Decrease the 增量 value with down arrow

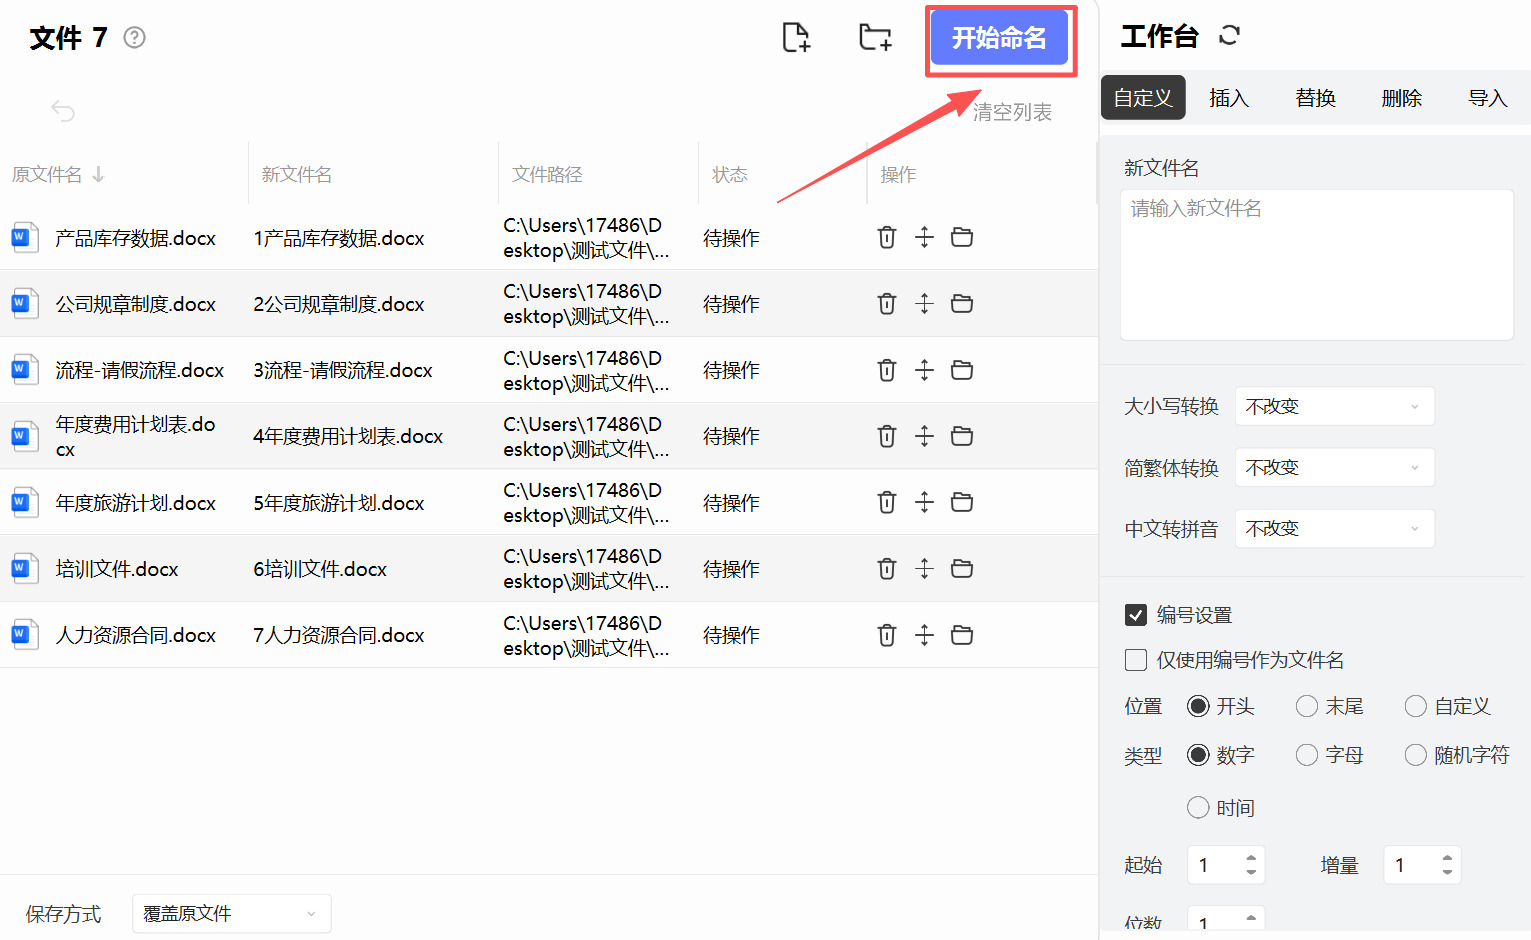(x=1447, y=872)
